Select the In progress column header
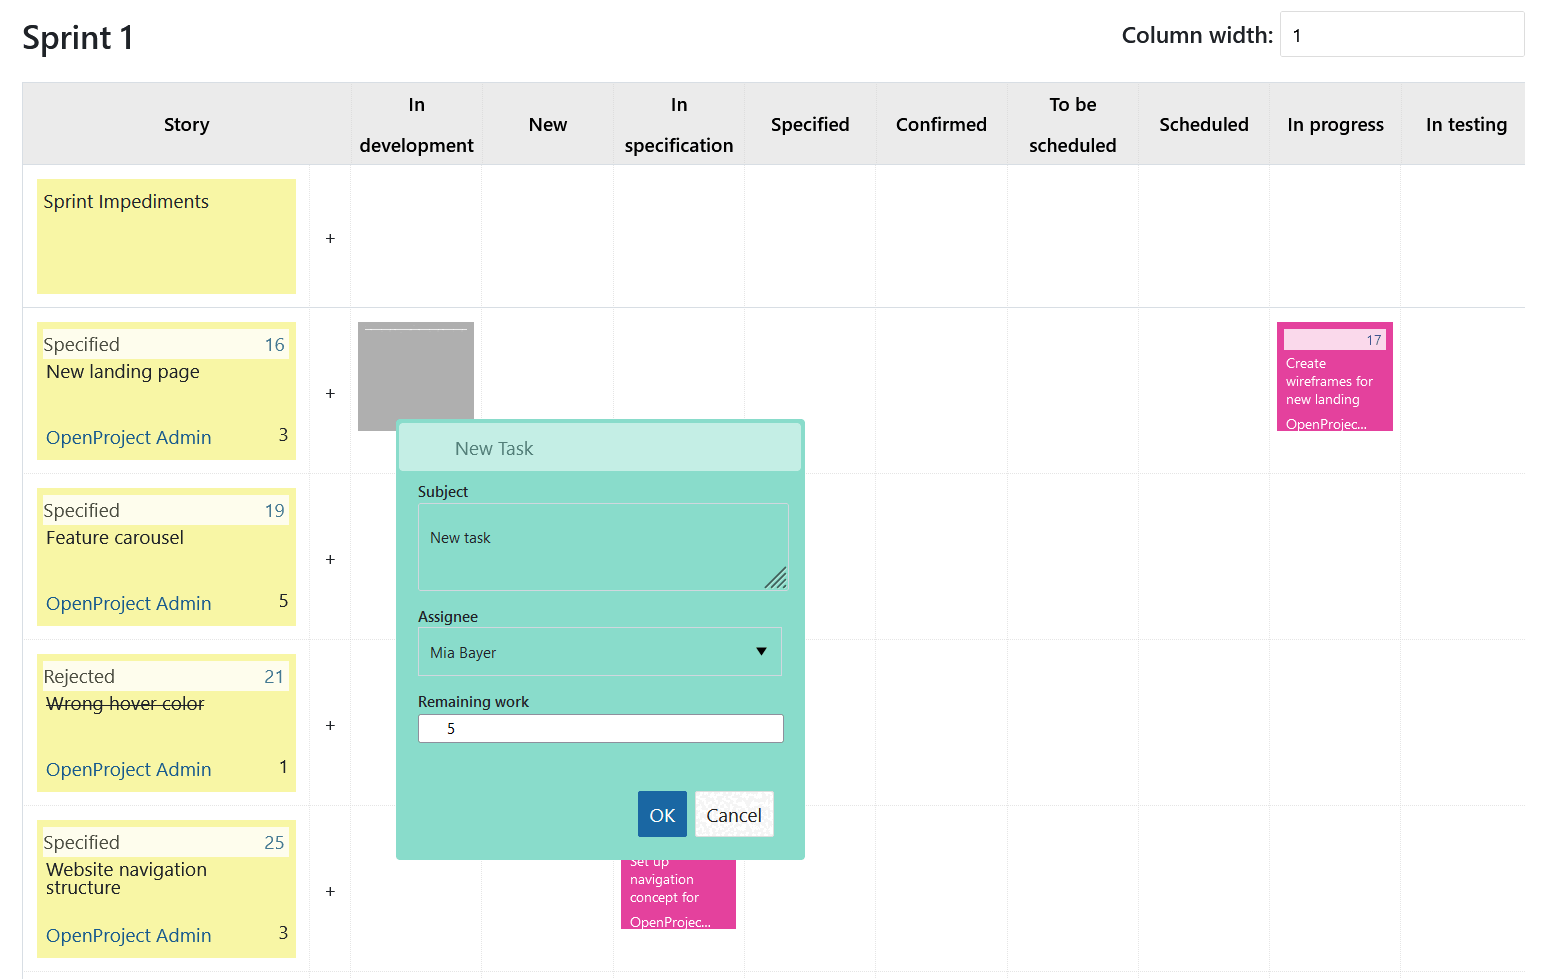This screenshot has height=979, width=1551. (1335, 124)
